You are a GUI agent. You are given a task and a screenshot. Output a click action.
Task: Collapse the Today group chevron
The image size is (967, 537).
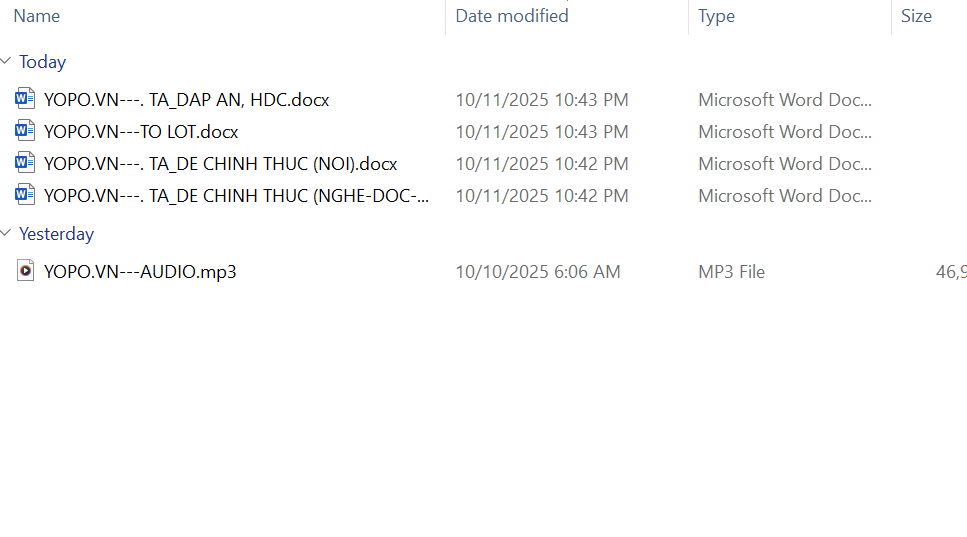7,62
